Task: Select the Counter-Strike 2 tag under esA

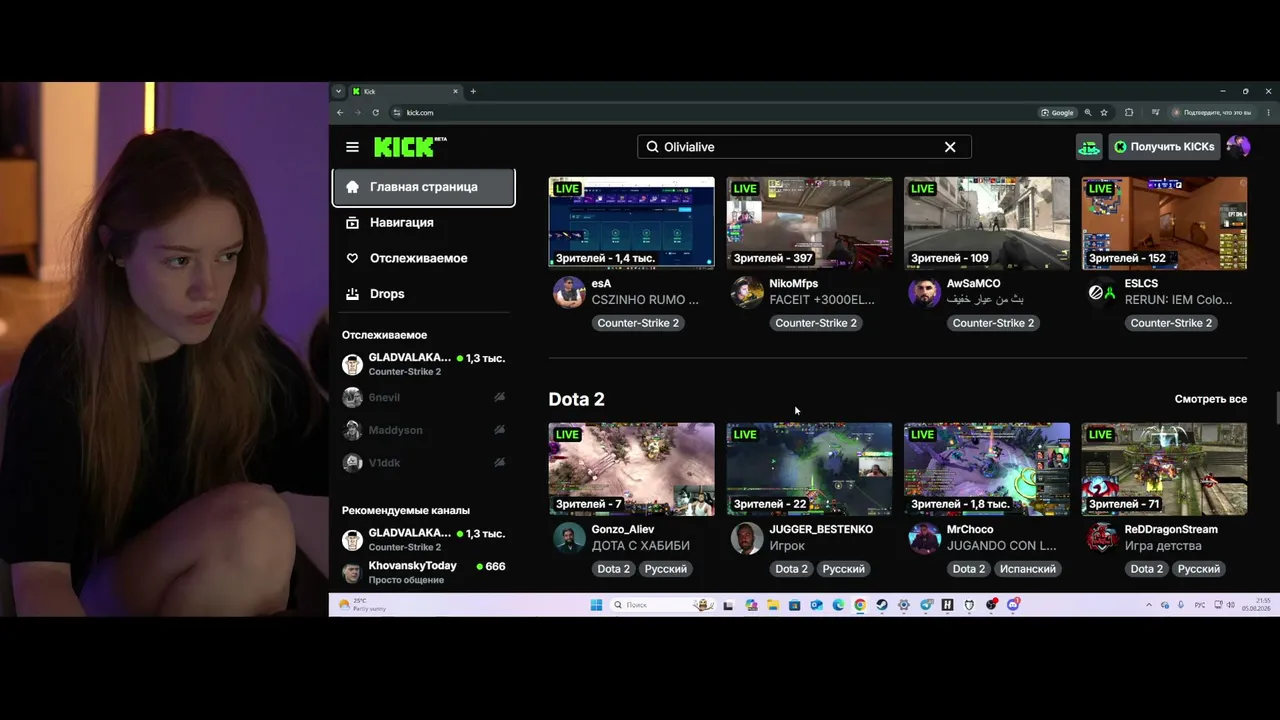Action: 638,323
